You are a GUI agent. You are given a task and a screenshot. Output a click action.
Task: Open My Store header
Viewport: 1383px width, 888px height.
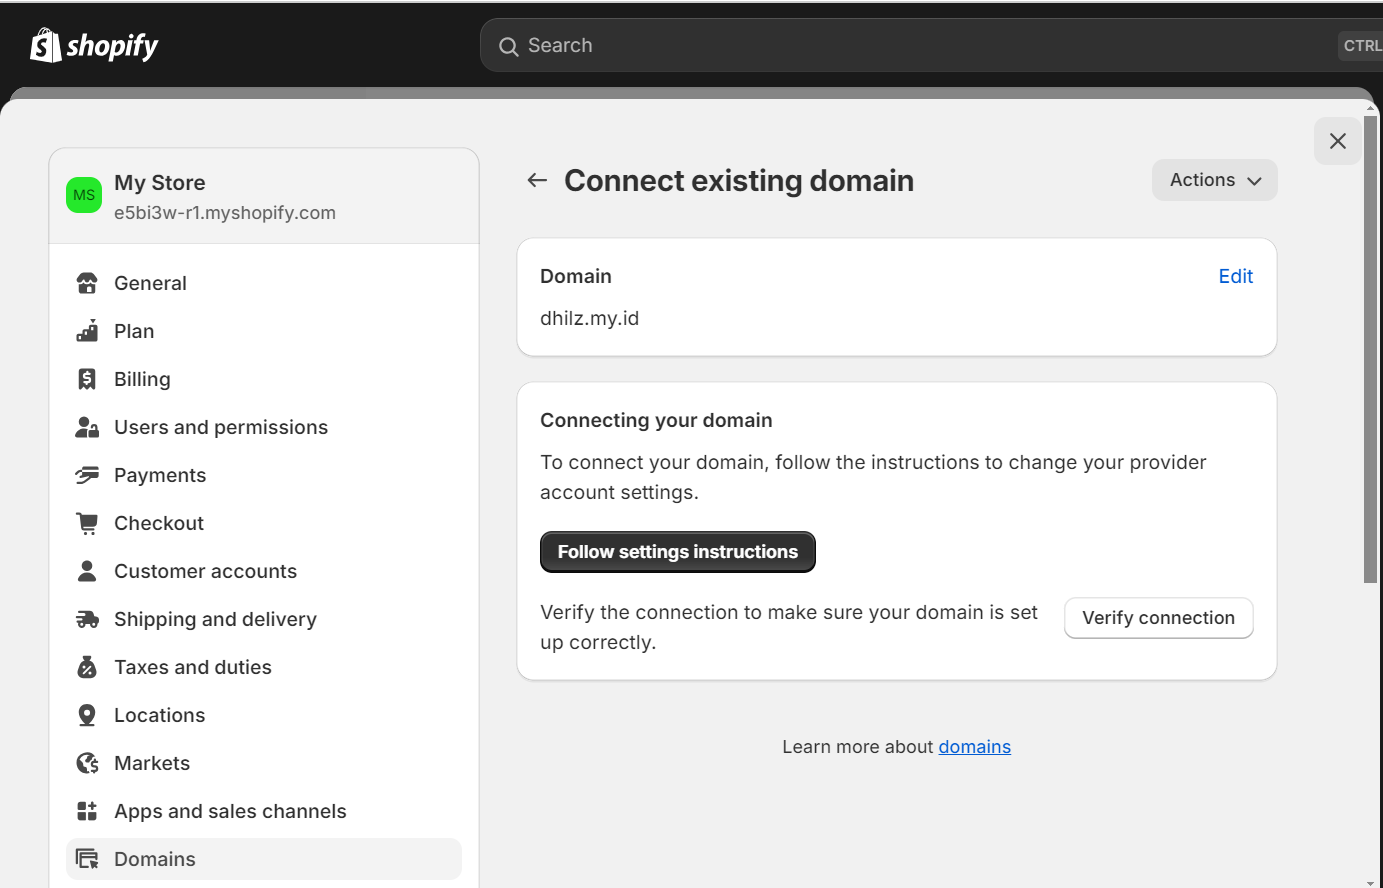click(x=264, y=196)
